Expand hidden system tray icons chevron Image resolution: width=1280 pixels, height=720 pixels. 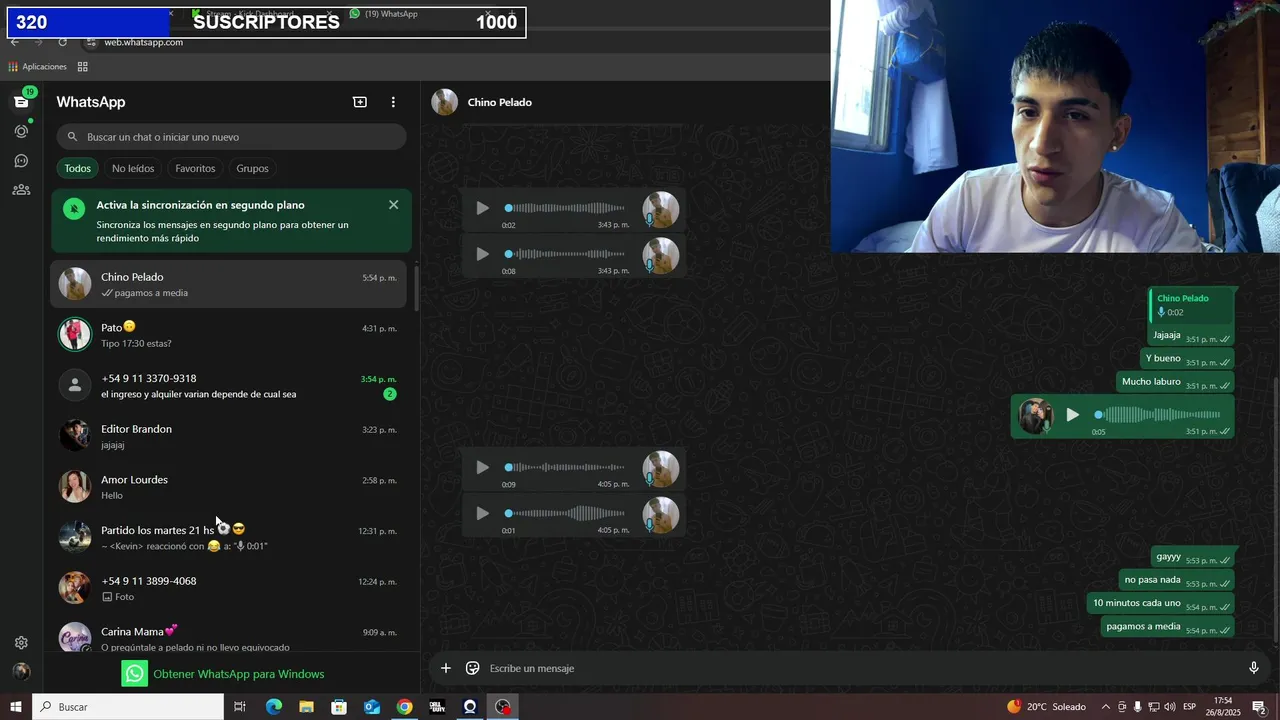1106,707
